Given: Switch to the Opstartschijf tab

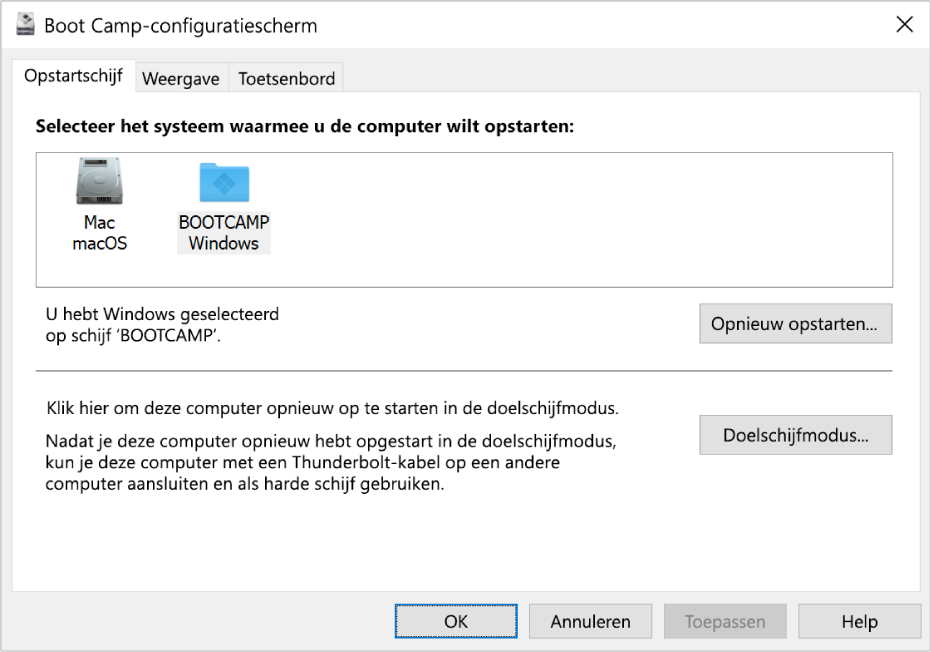Looking at the screenshot, I should pos(73,77).
